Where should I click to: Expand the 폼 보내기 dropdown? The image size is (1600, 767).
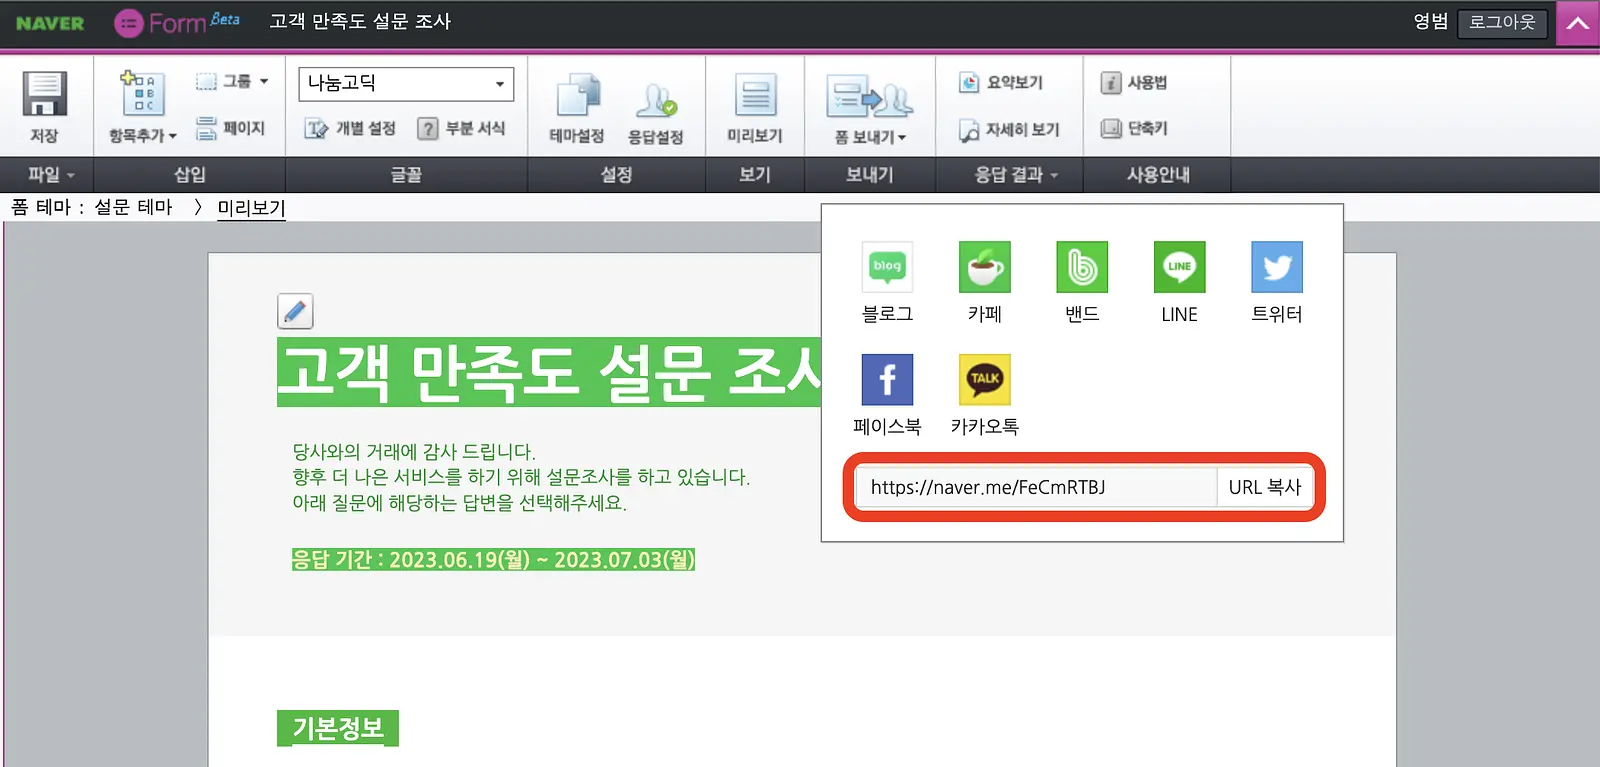coord(870,137)
